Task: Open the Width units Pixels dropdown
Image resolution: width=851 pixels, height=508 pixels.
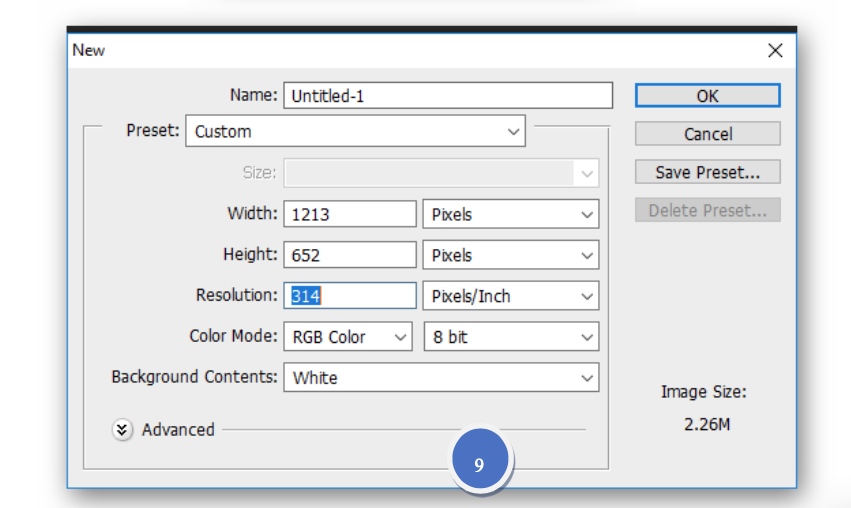Action: pyautogui.click(x=510, y=214)
